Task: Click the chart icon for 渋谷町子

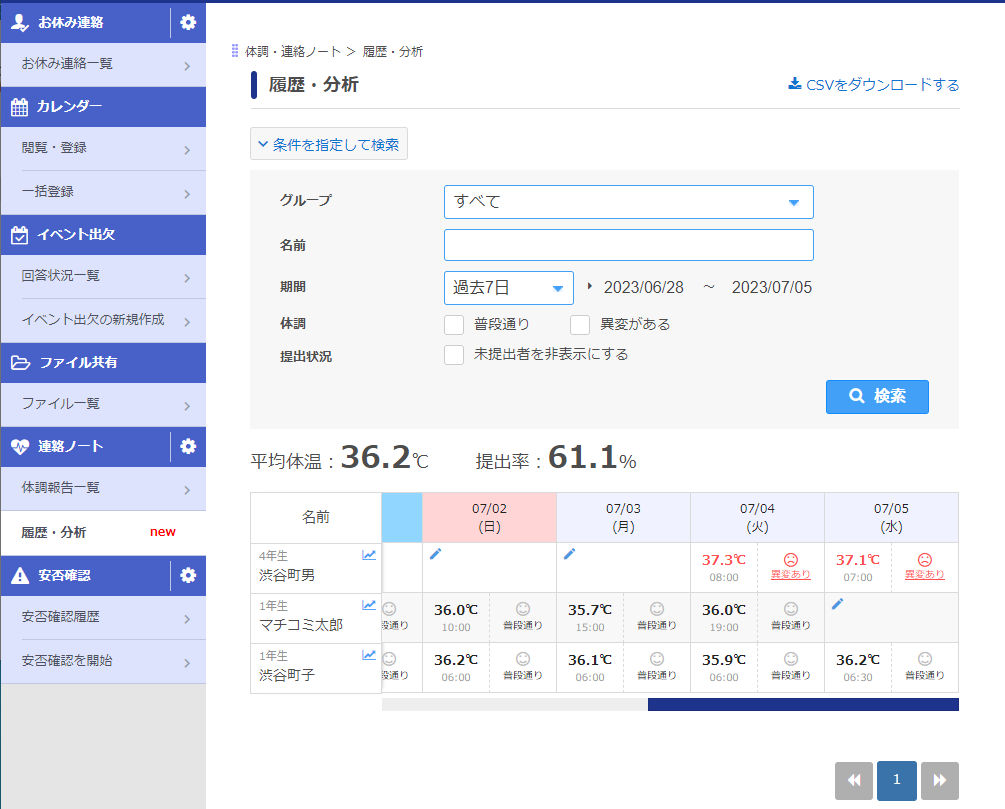Action: tap(369, 655)
